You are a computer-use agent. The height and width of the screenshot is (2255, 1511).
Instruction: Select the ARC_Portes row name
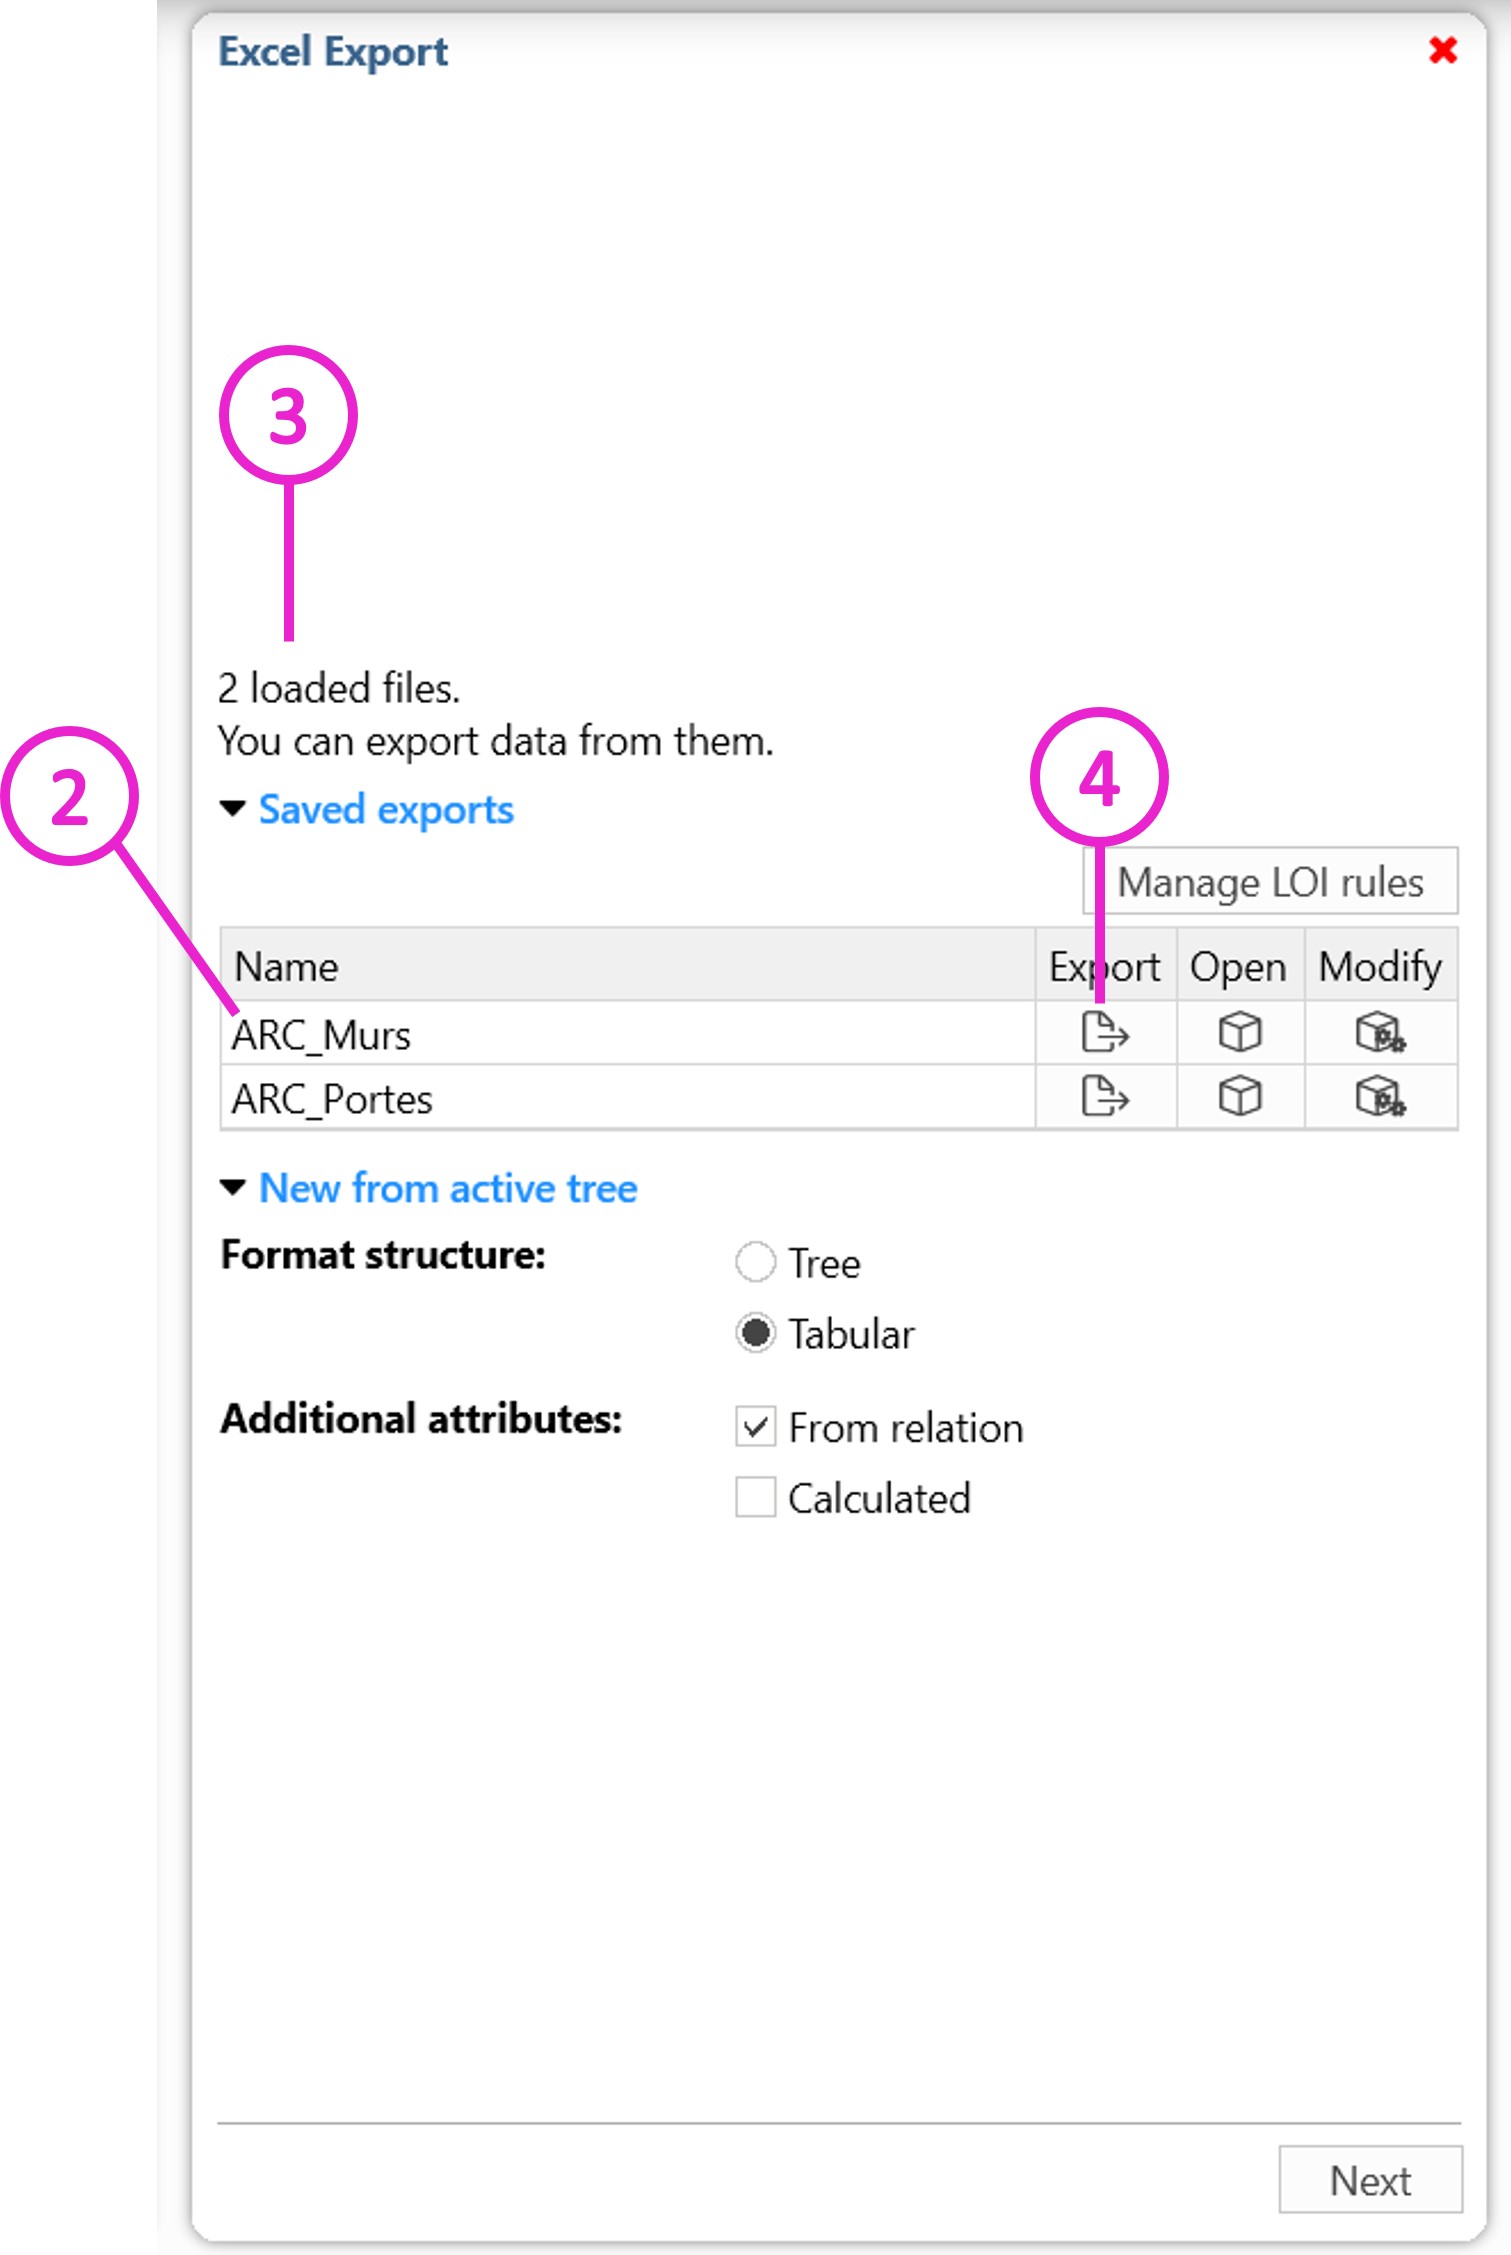[332, 1100]
